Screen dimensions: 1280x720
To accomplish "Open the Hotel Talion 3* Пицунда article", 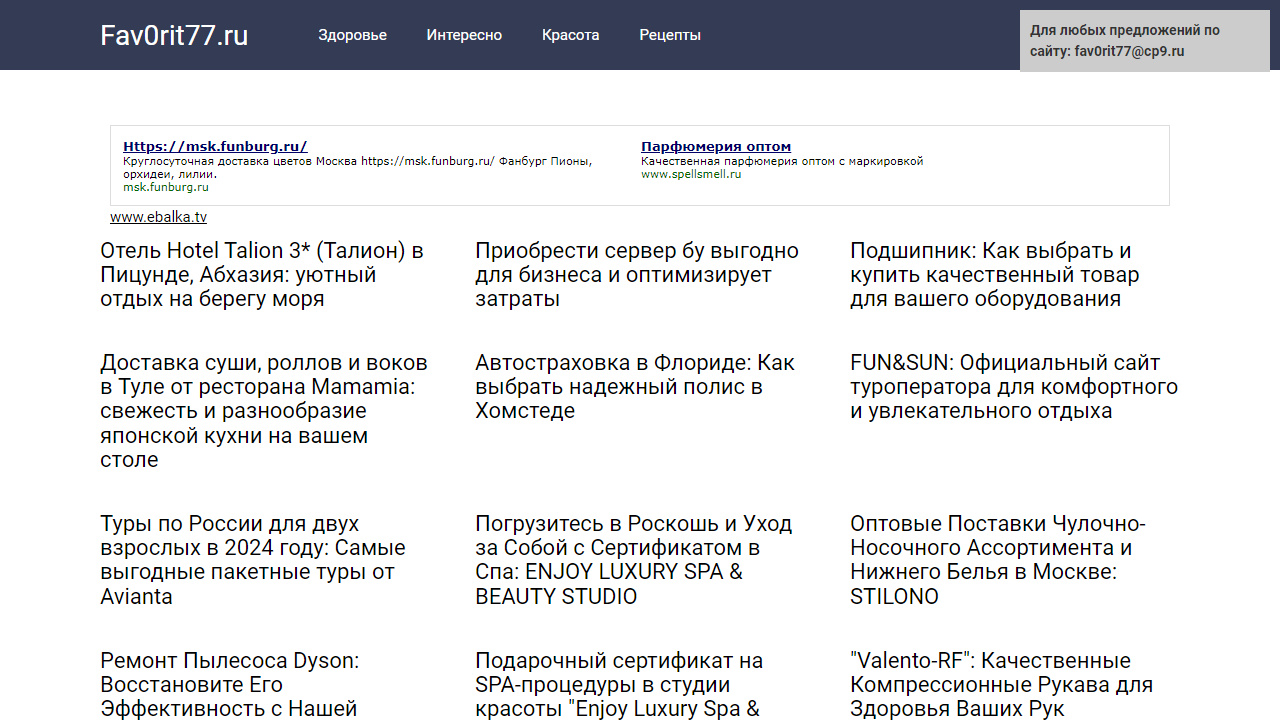I will pos(262,274).
